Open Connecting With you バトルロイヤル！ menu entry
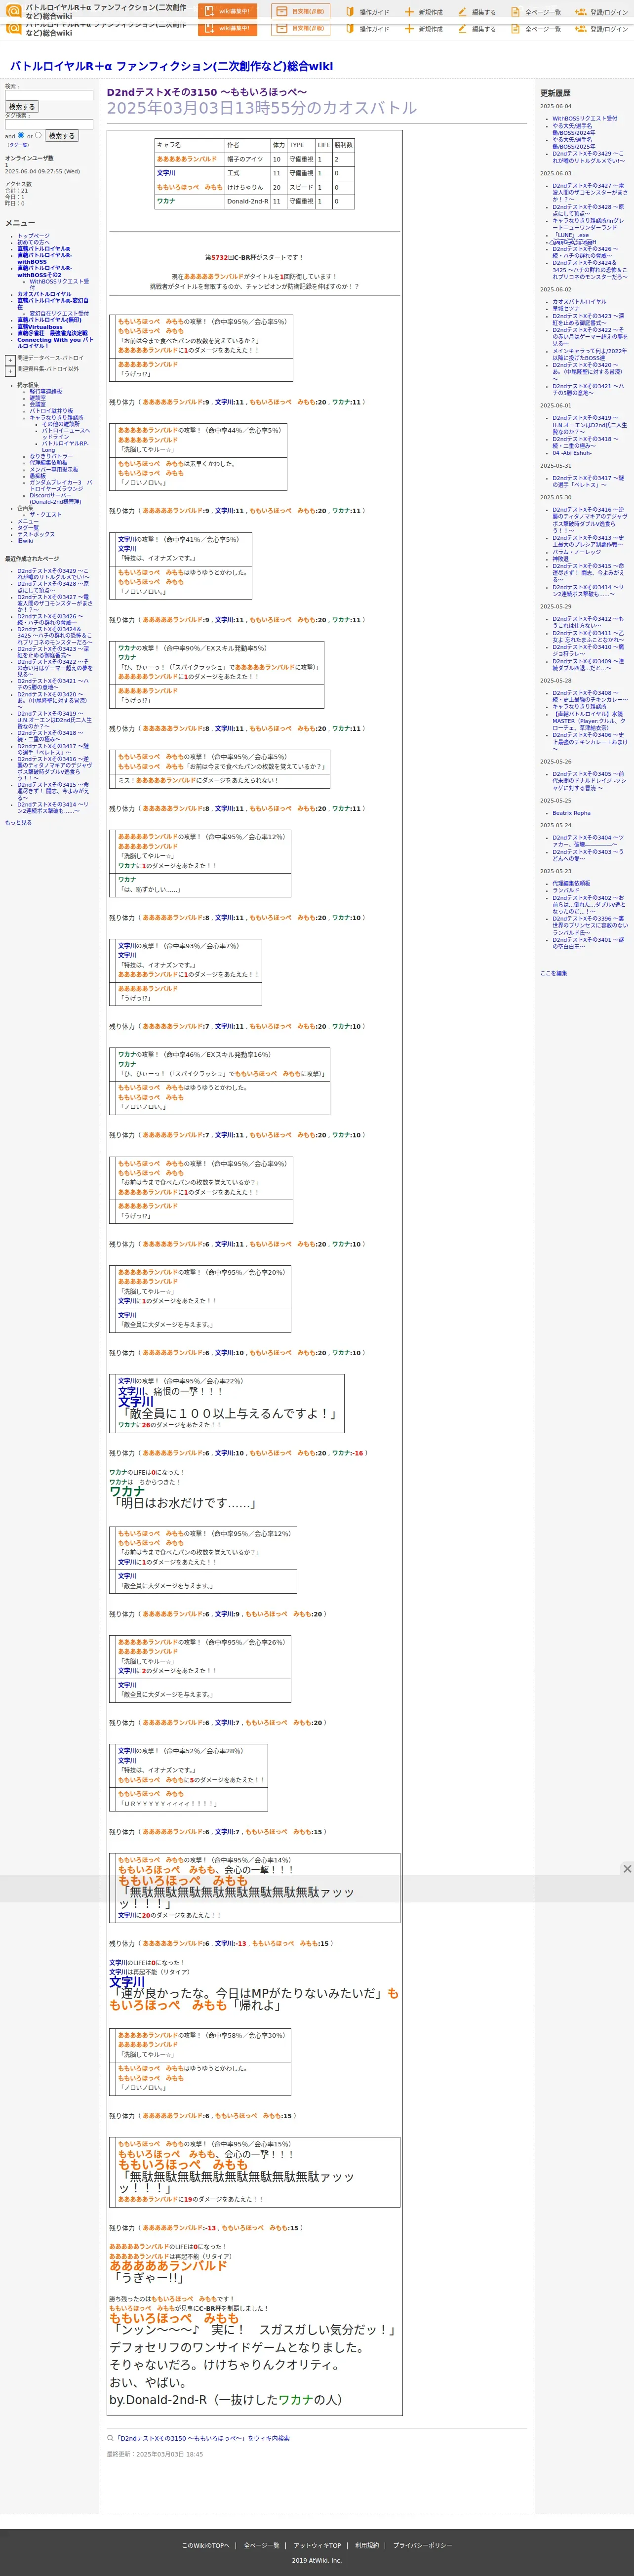 [x=55, y=343]
